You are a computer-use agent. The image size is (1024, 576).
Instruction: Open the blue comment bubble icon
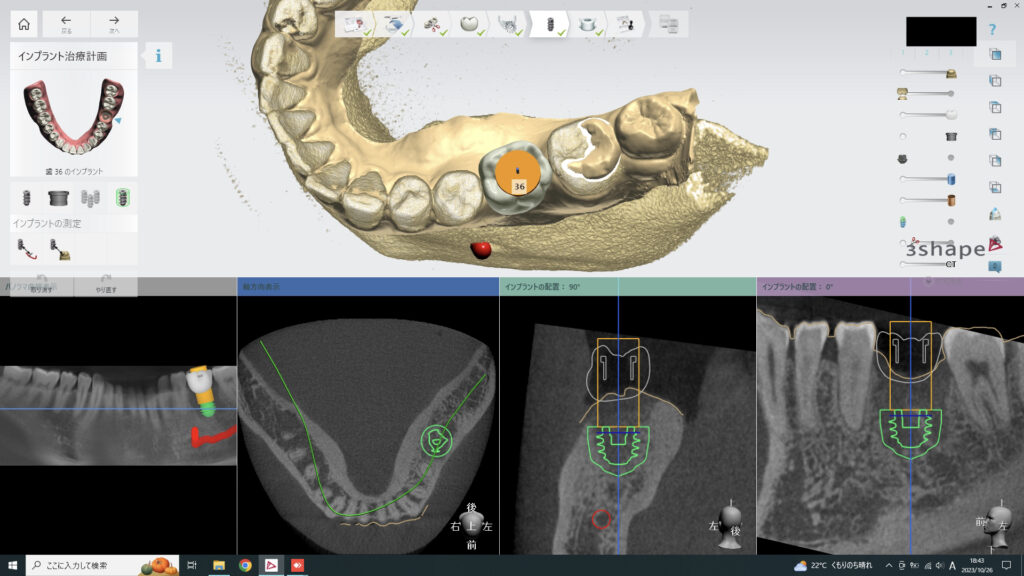click(x=995, y=266)
